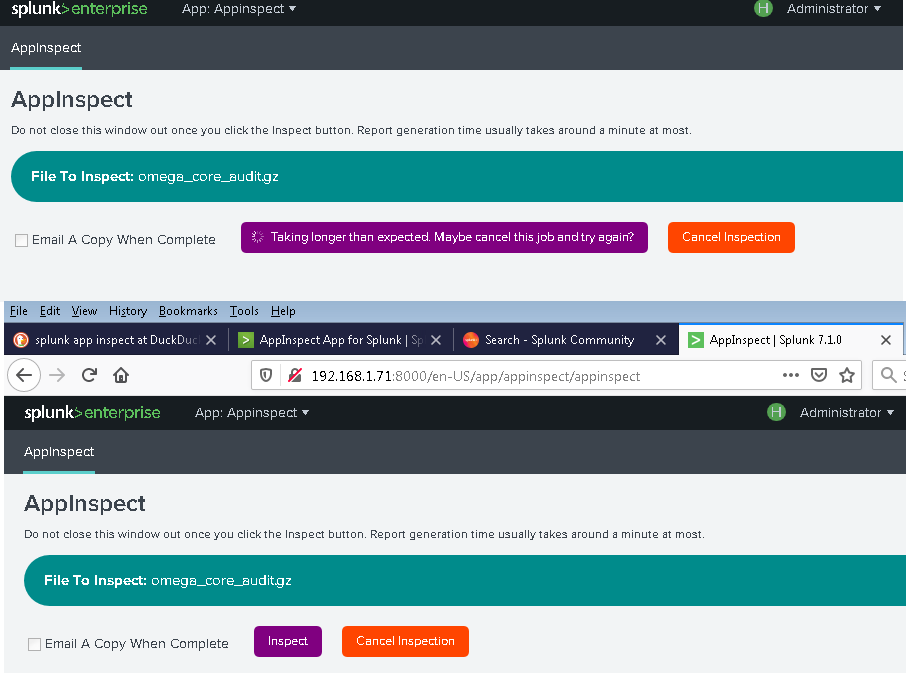Click the Taking longer than expected button
The height and width of the screenshot is (673, 906).
tap(444, 237)
